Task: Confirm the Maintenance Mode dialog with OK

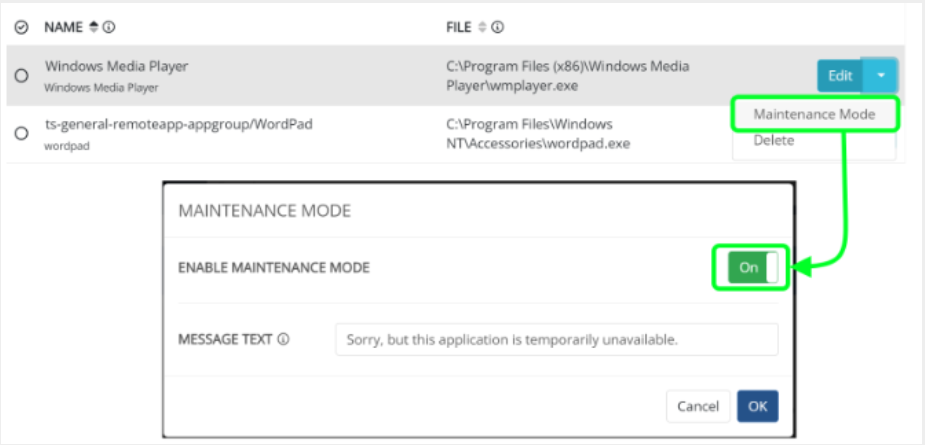Action: (x=757, y=406)
